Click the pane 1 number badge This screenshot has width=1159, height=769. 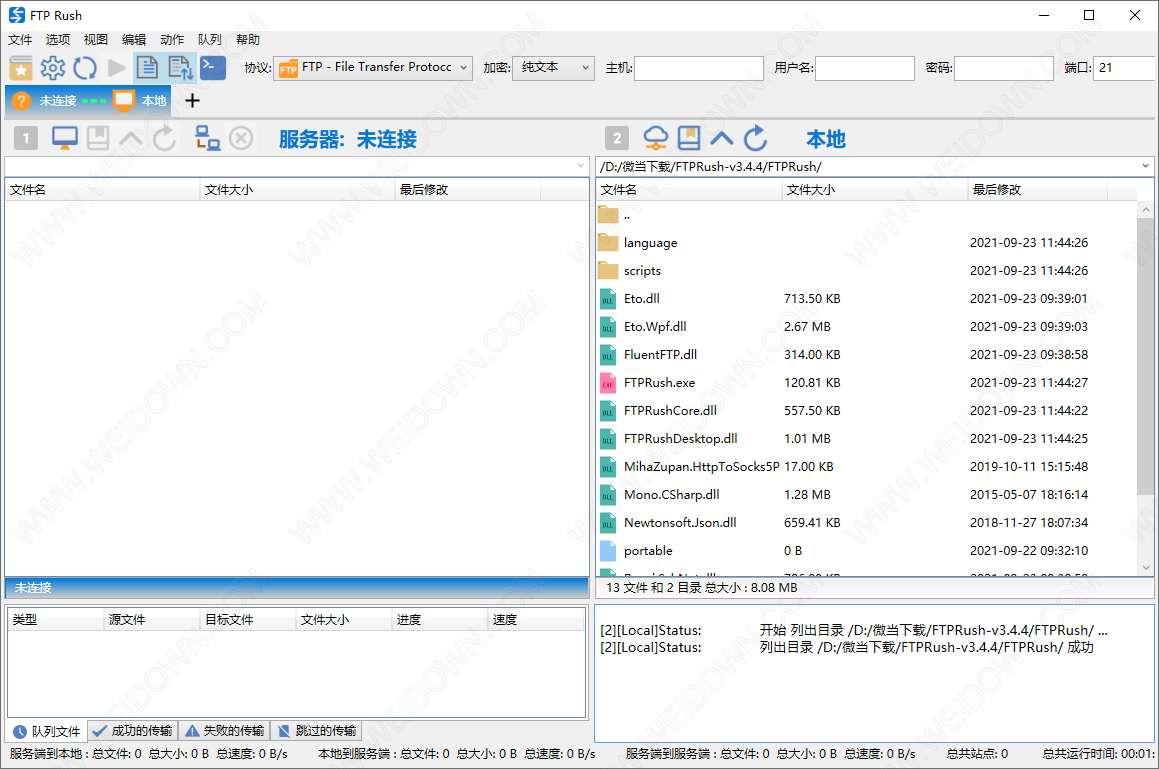tap(26, 138)
